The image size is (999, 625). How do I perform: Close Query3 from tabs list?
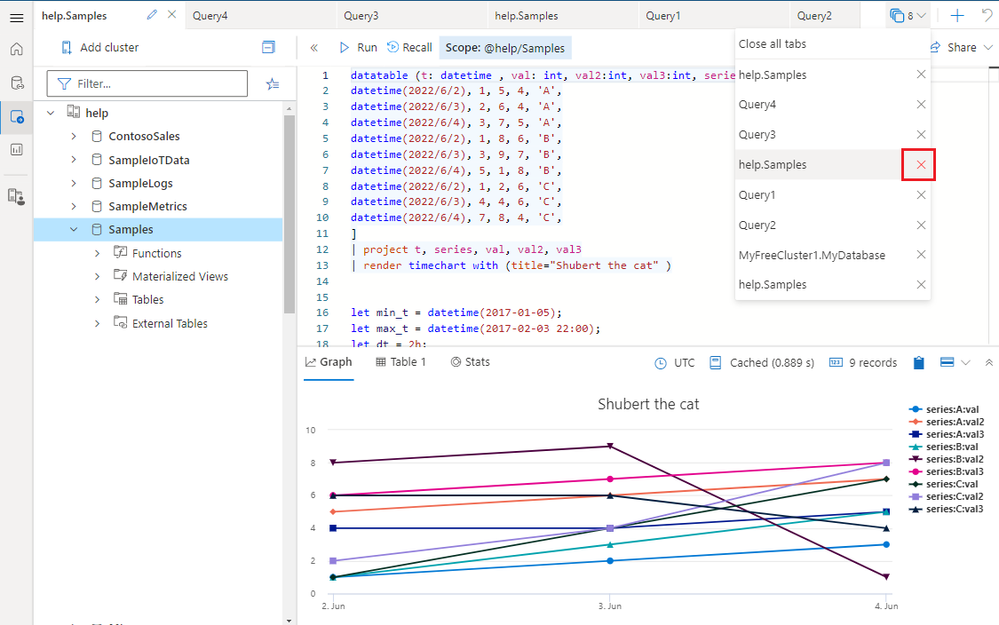pyautogui.click(x=921, y=134)
